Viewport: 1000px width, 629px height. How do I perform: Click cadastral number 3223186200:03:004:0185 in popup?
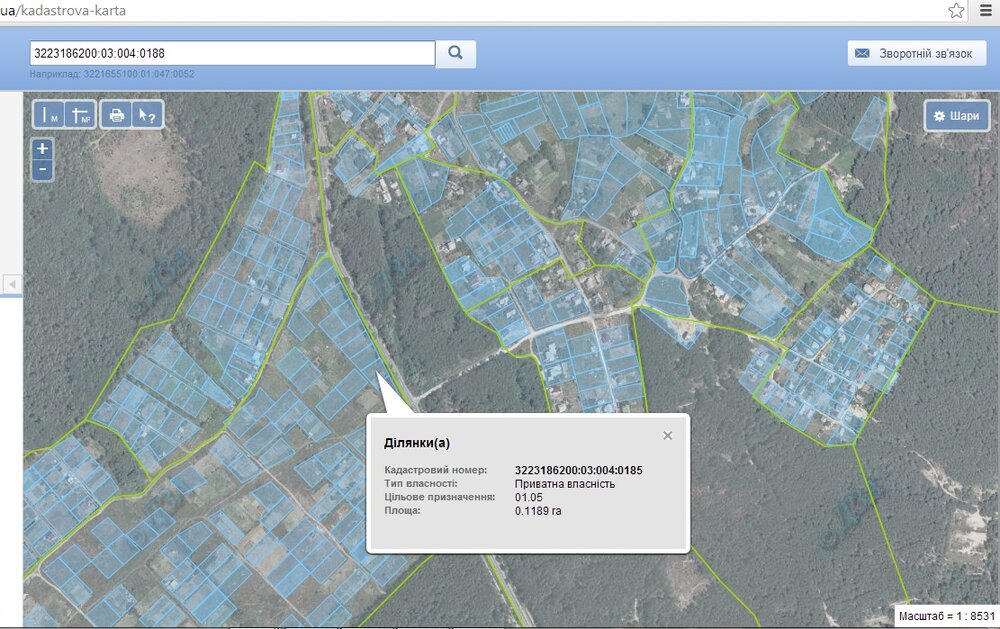pos(578,469)
